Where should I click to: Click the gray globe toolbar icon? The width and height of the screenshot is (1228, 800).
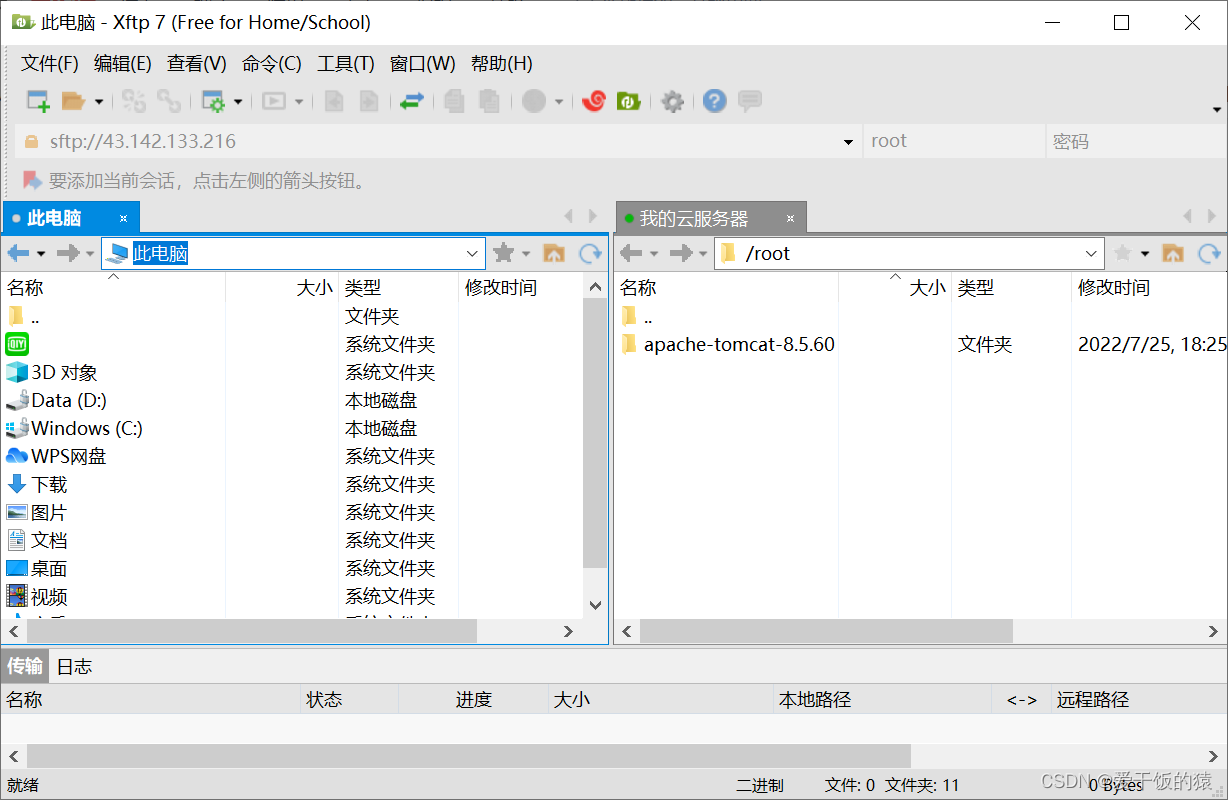pos(535,101)
